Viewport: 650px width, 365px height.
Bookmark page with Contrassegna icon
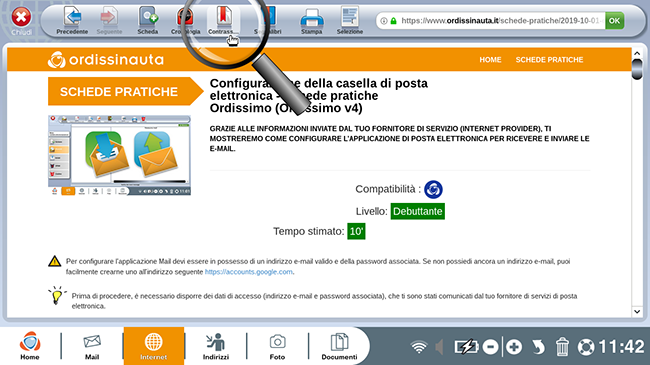coord(224,20)
